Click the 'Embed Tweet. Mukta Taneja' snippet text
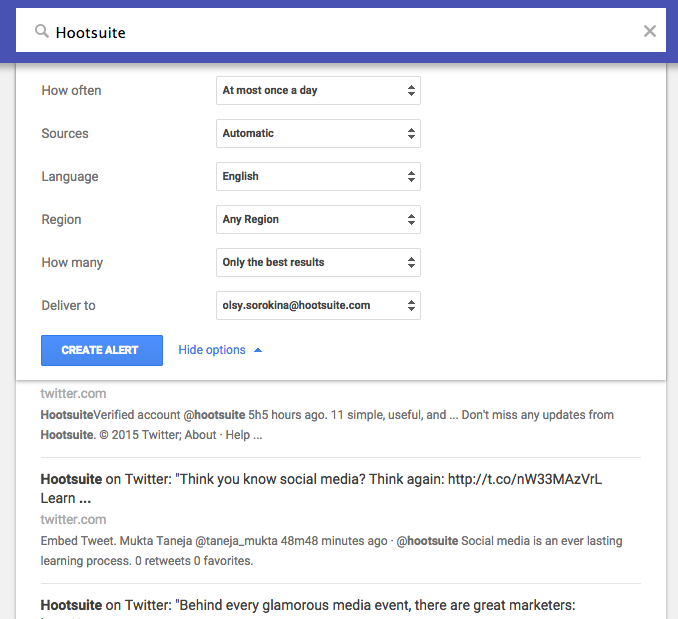The height and width of the screenshot is (619, 678). pyautogui.click(x=331, y=551)
